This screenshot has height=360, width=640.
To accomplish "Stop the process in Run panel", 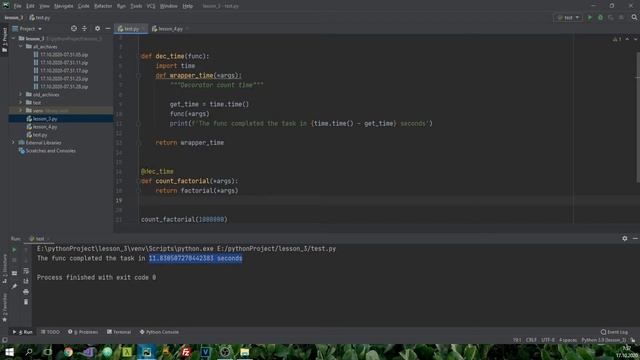I will click(14, 260).
